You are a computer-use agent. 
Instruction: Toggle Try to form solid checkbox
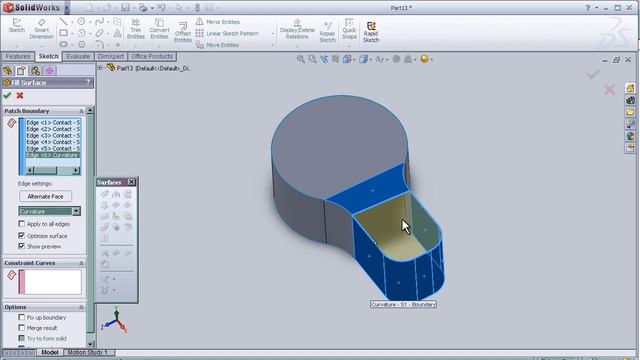tap(22, 338)
